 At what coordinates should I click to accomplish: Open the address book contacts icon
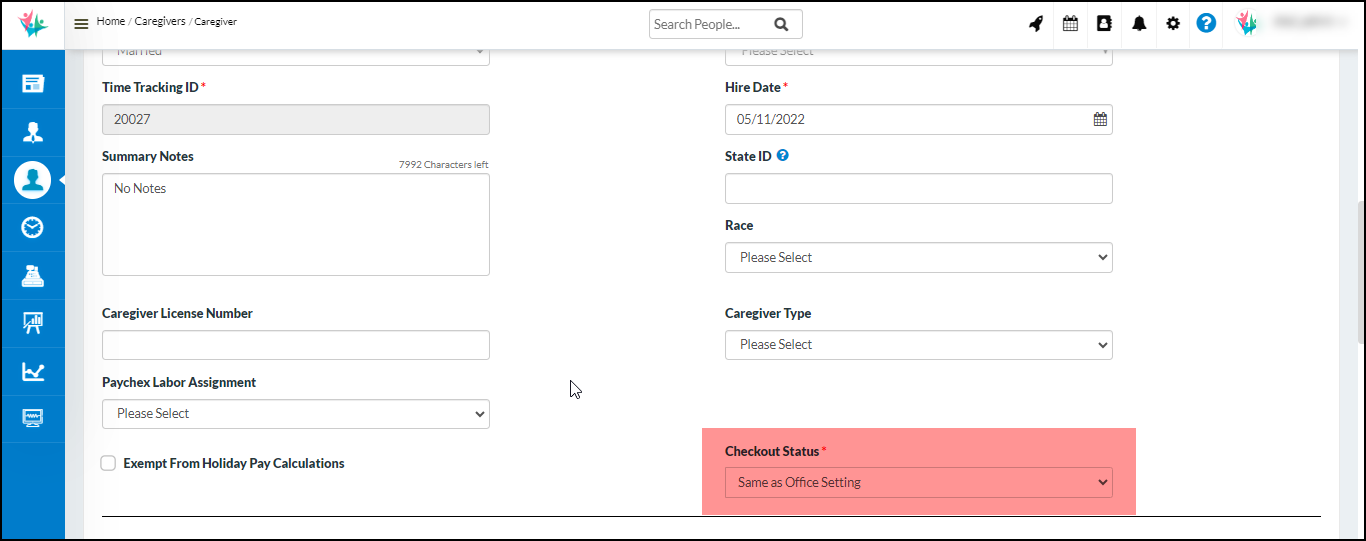1104,24
